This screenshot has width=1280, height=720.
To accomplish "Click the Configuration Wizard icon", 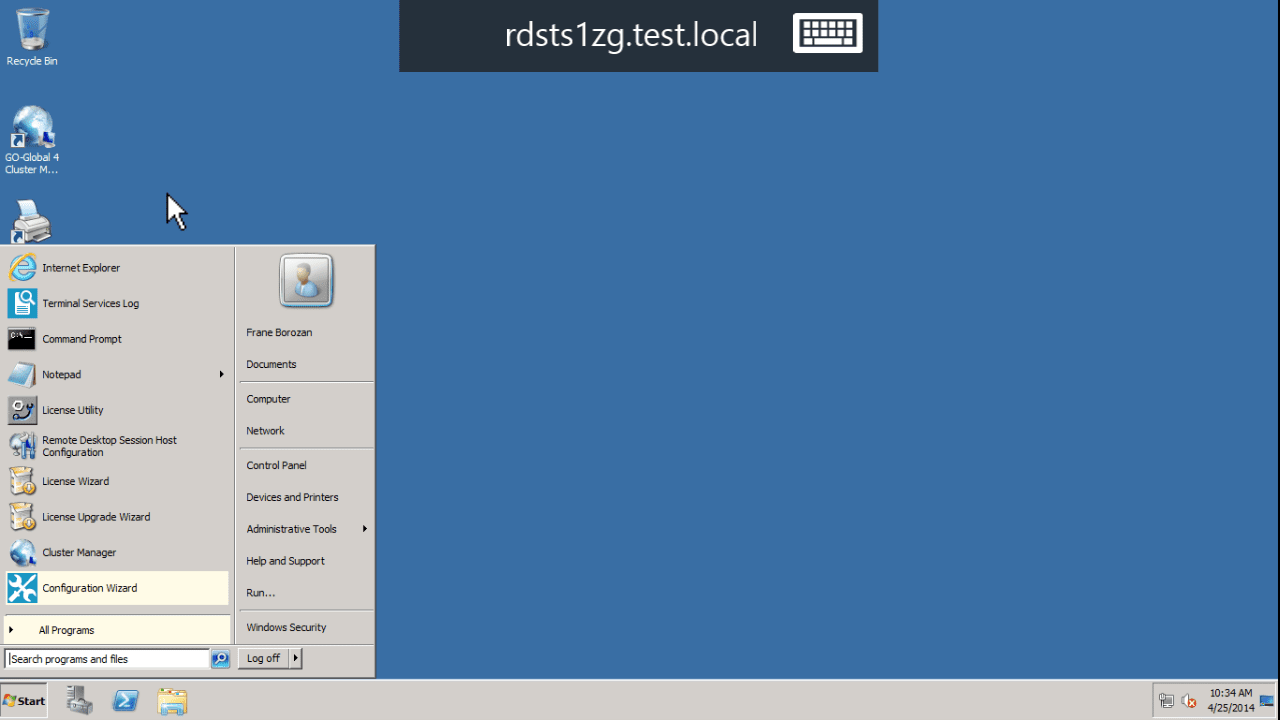I will (x=22, y=588).
